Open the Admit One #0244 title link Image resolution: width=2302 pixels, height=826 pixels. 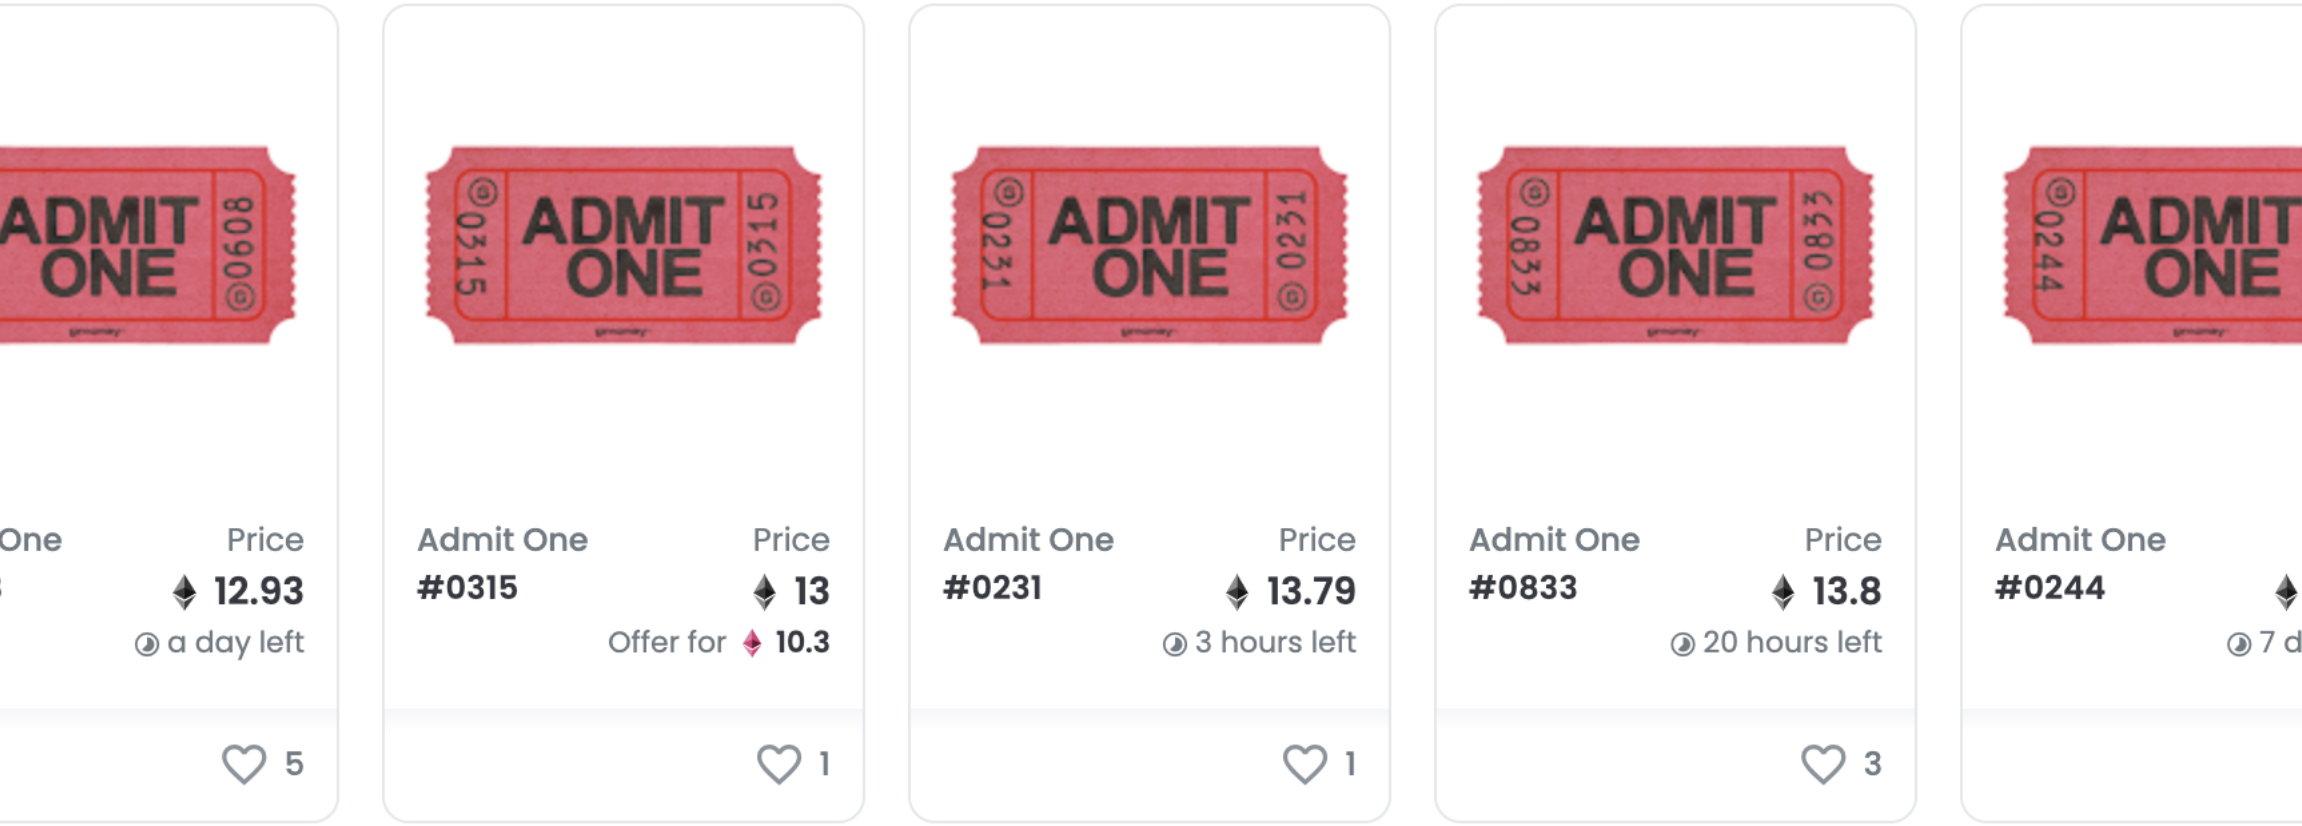click(x=2081, y=564)
